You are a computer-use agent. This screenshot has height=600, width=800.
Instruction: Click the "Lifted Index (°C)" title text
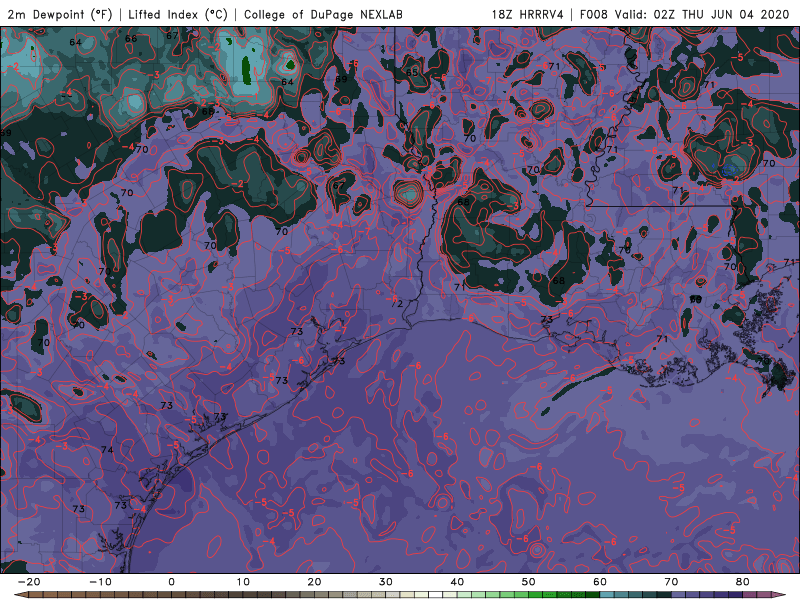pos(178,15)
